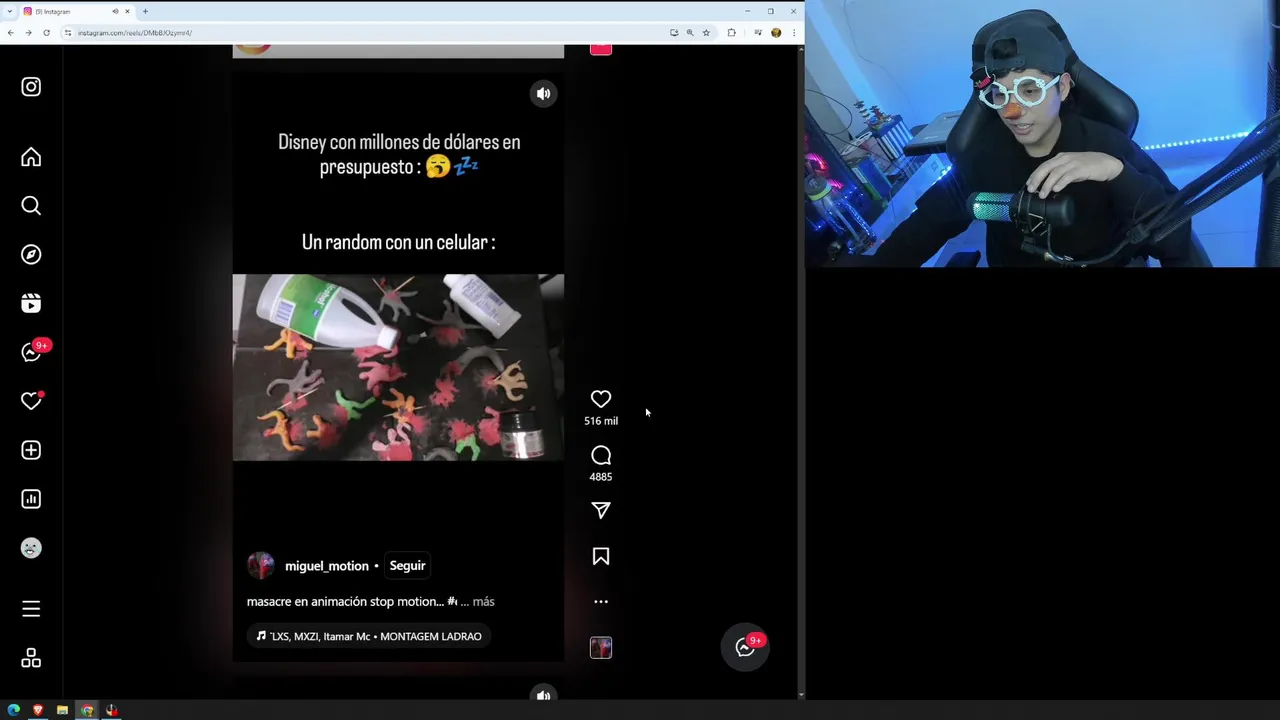1280x720 pixels.
Task: Open the tab search dropdown arrow
Action: pos(10,11)
